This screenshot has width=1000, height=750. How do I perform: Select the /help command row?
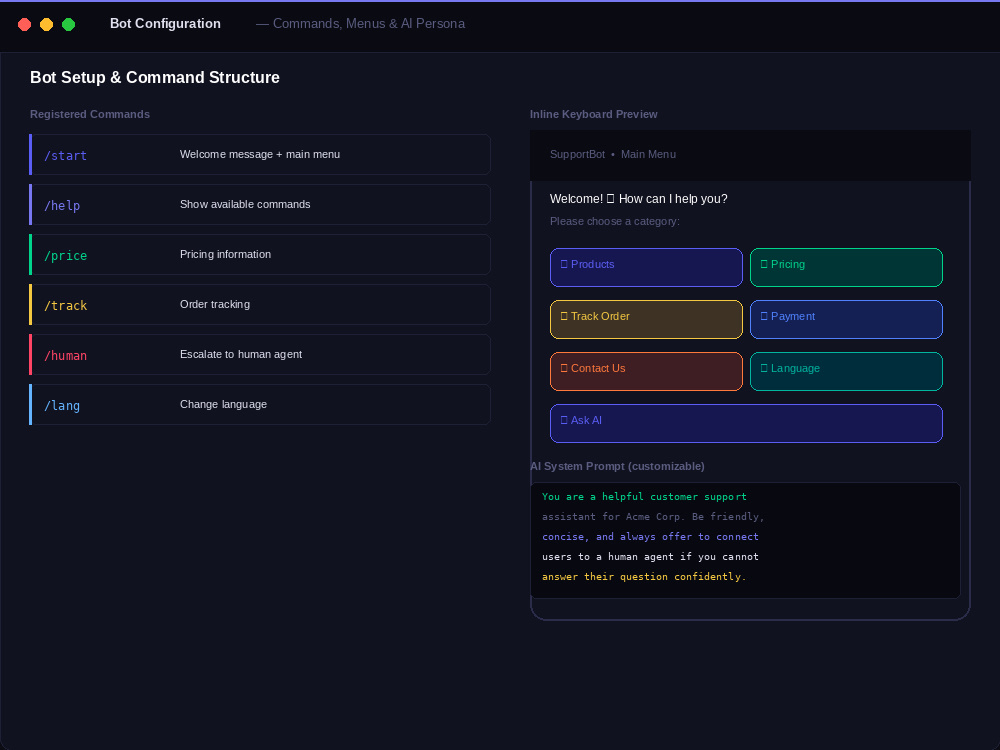point(260,205)
